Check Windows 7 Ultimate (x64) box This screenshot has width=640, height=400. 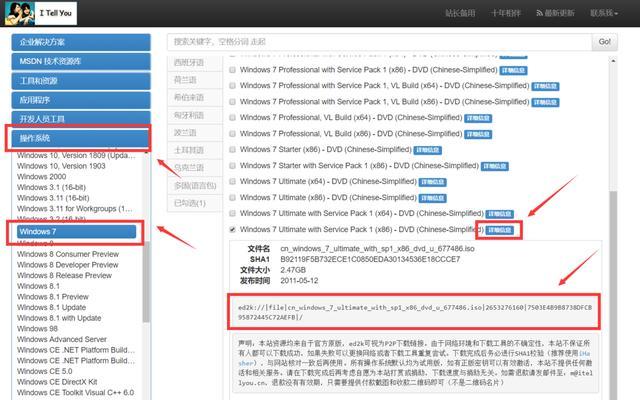pyautogui.click(x=232, y=182)
